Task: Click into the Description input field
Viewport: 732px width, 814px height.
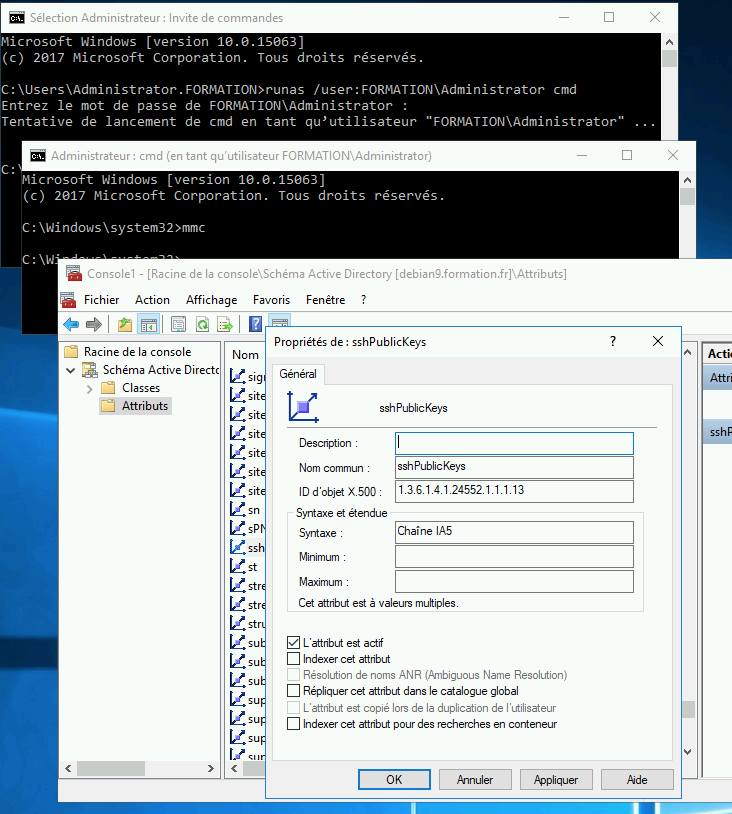Action: (514, 443)
